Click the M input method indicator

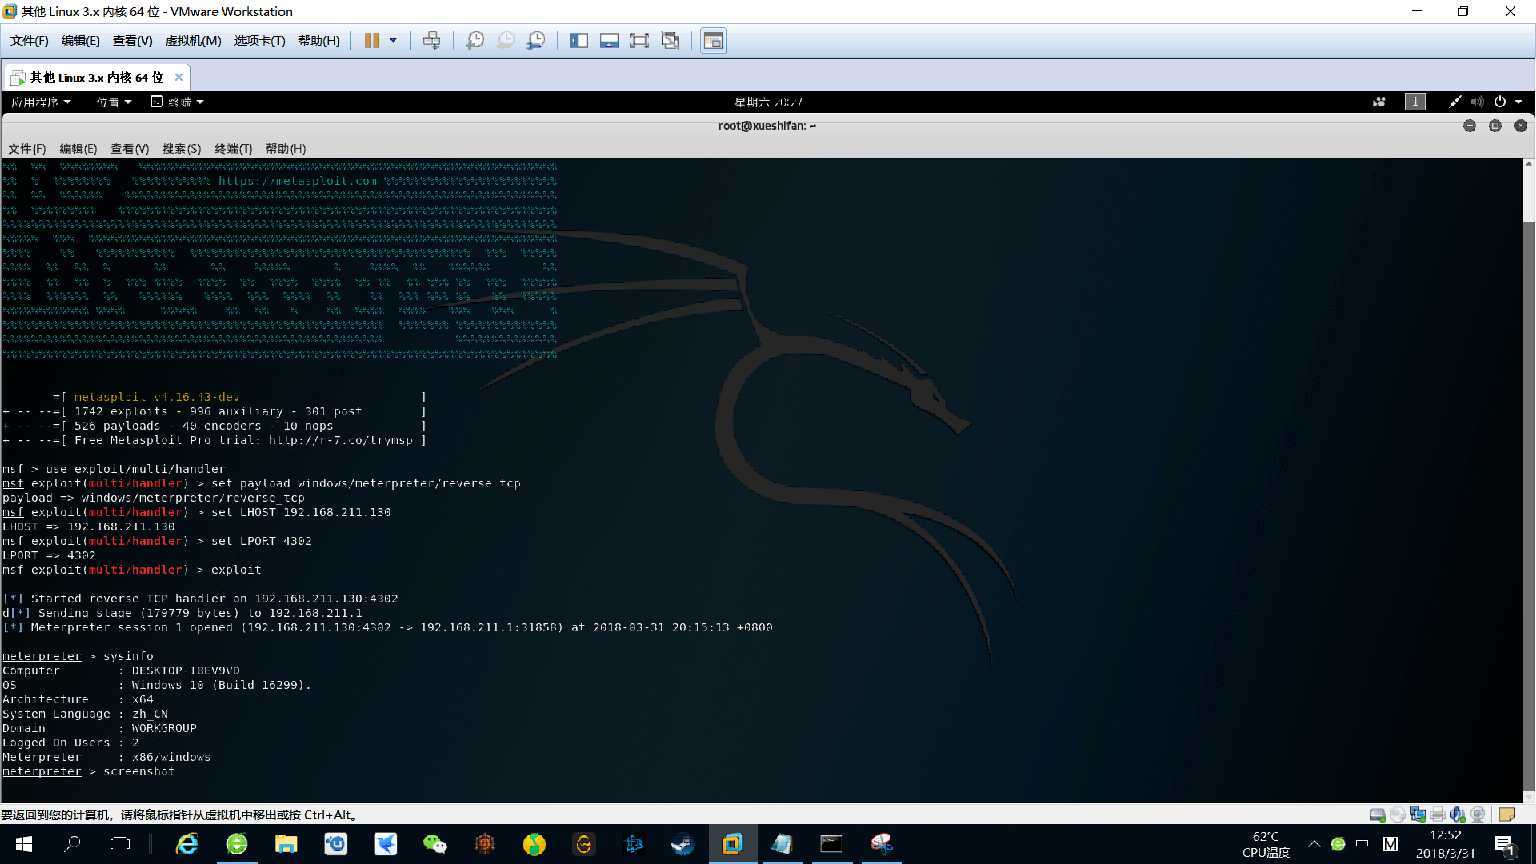coord(1390,844)
